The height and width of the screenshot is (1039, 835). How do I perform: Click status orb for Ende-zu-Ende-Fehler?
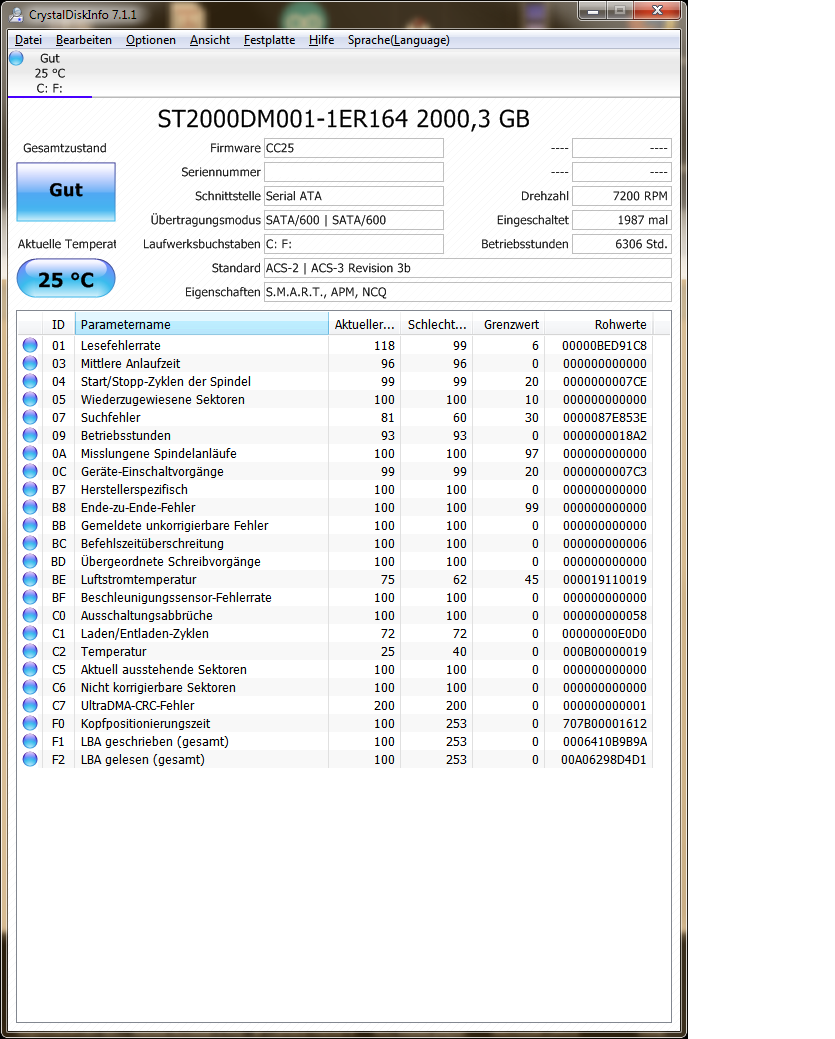coord(30,507)
